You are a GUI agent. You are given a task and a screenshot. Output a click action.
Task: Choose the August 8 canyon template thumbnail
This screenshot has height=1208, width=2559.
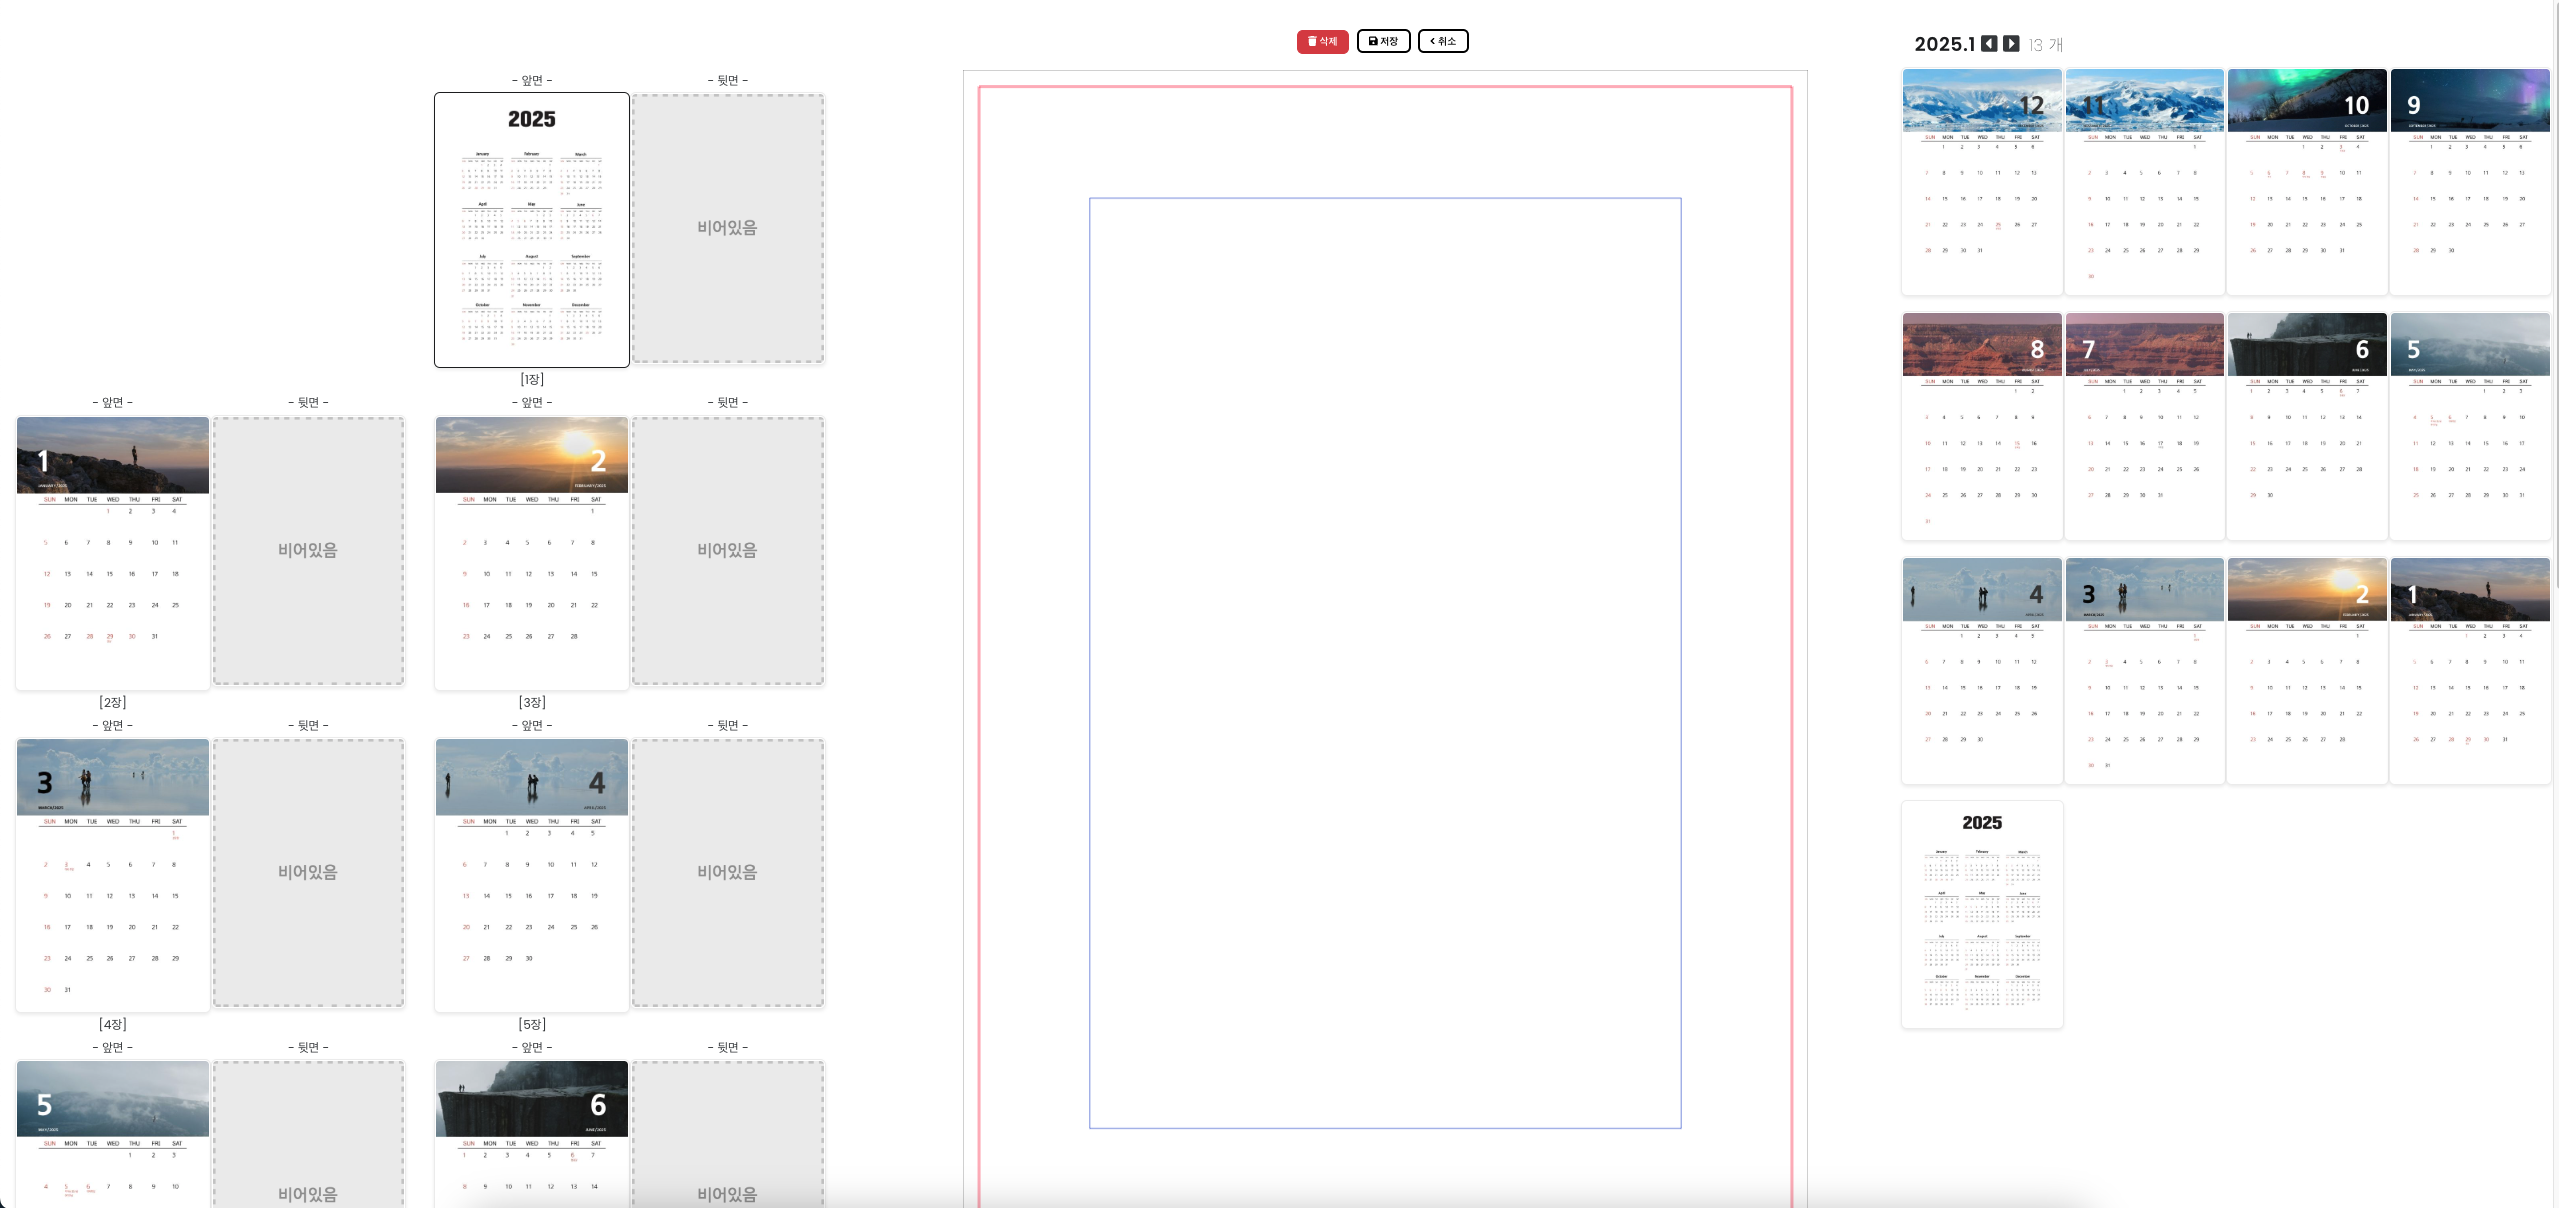1981,426
